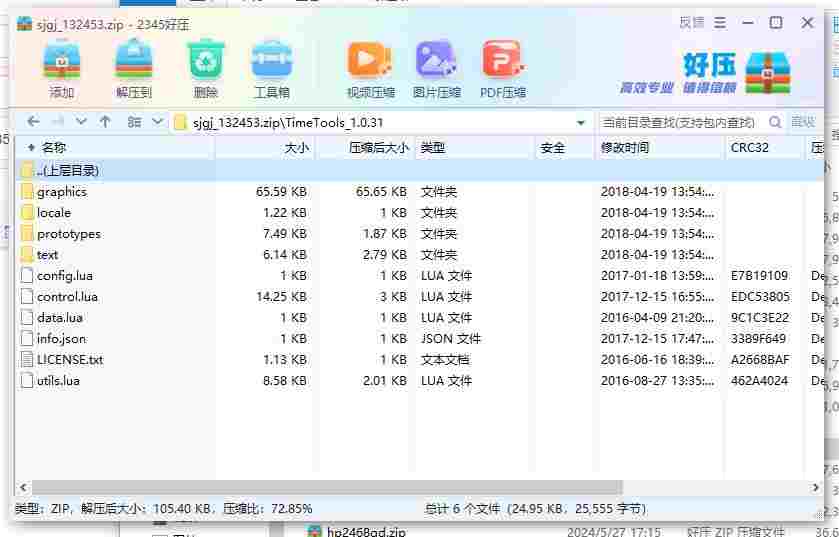Select the info.json file
This screenshot has width=839, height=537.
[x=420, y=339]
